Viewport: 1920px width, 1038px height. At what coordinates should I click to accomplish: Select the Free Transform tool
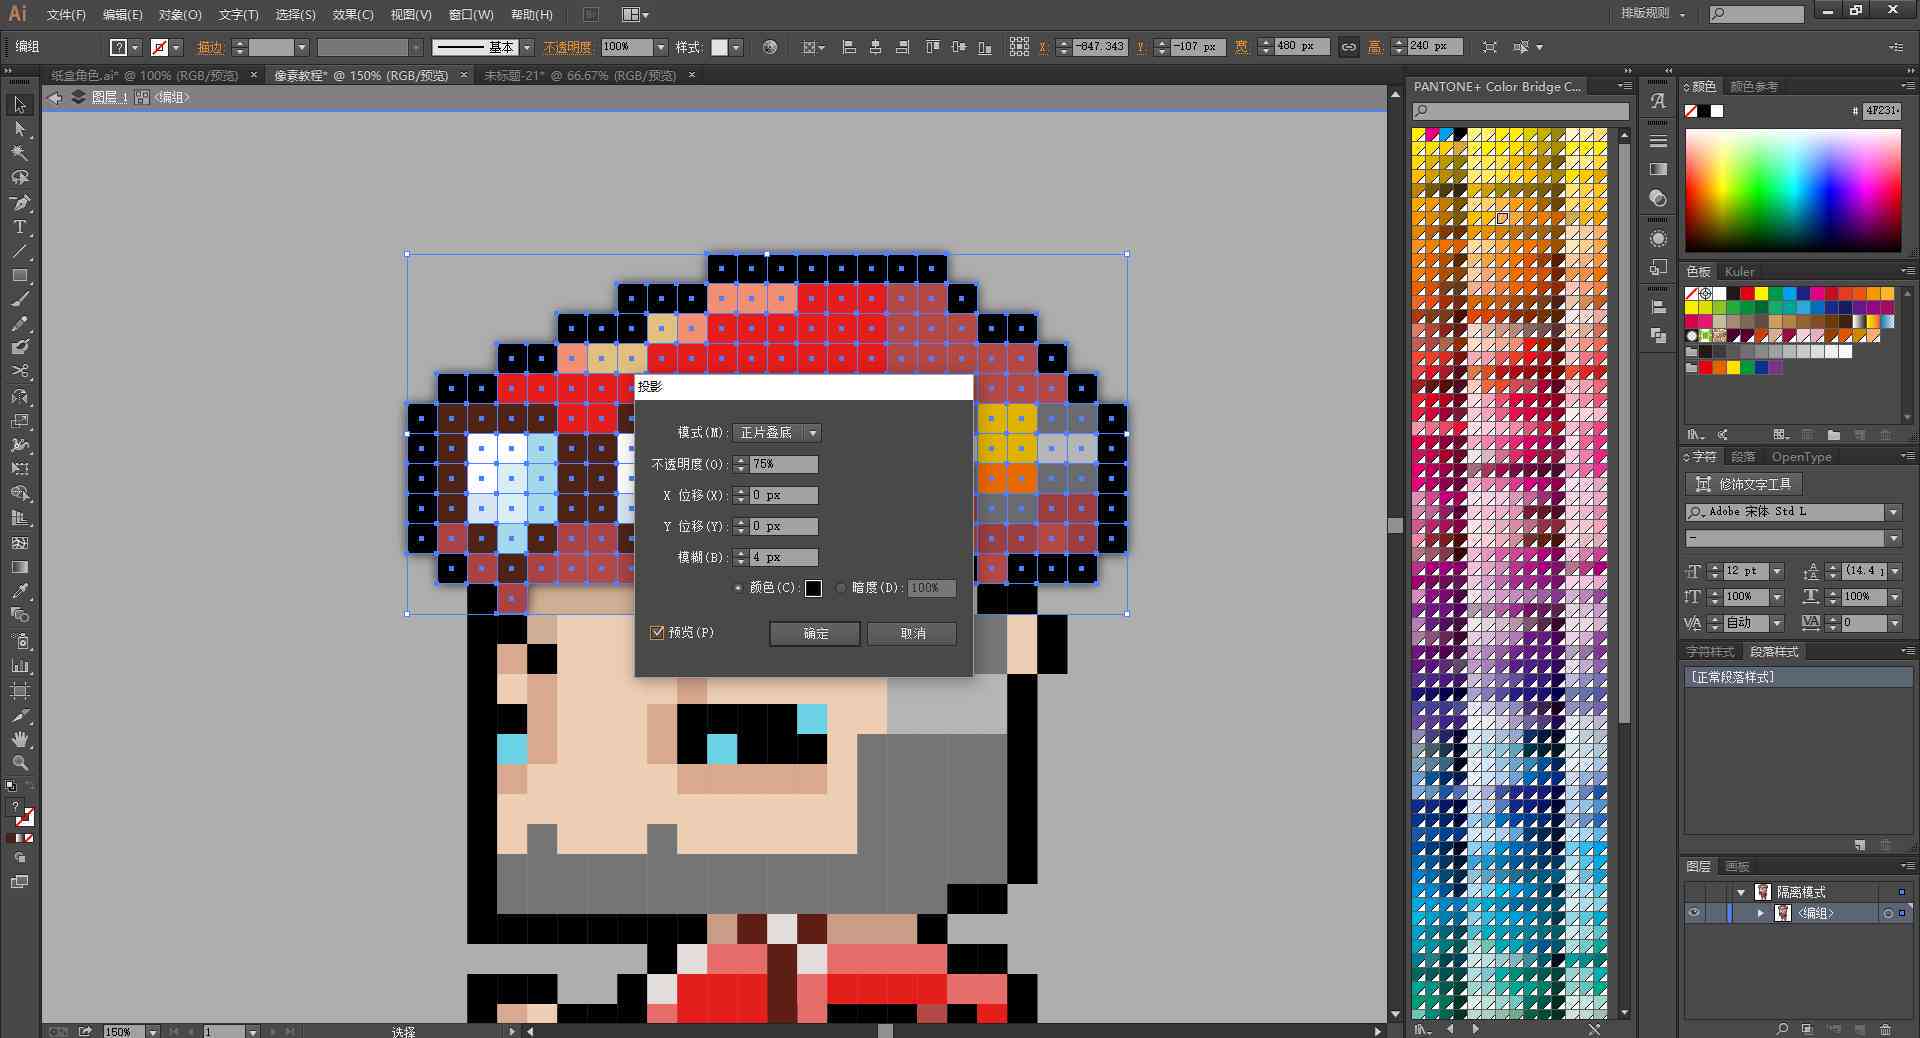[20, 469]
